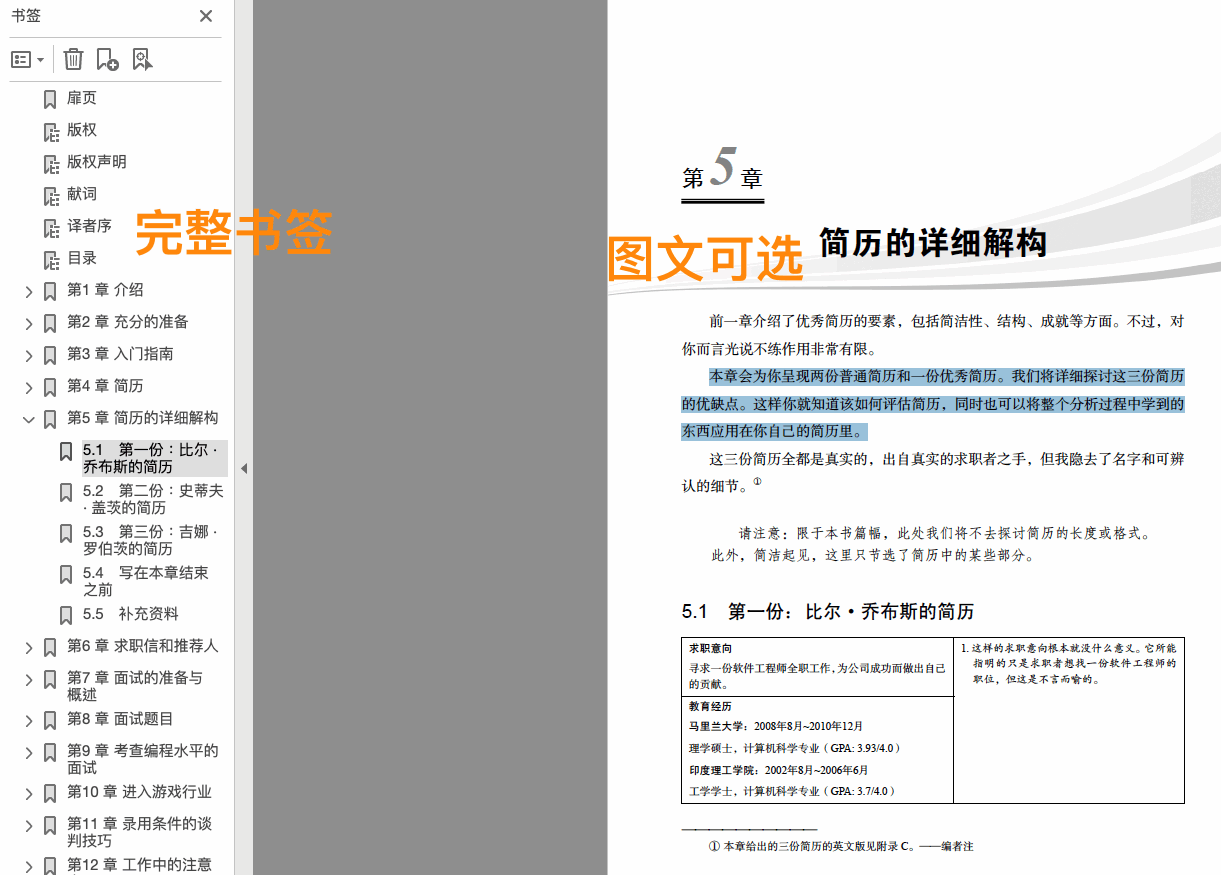Collapse 第5章 简历的详细解构 chapter
The width and height of the screenshot is (1221, 875).
(29, 418)
